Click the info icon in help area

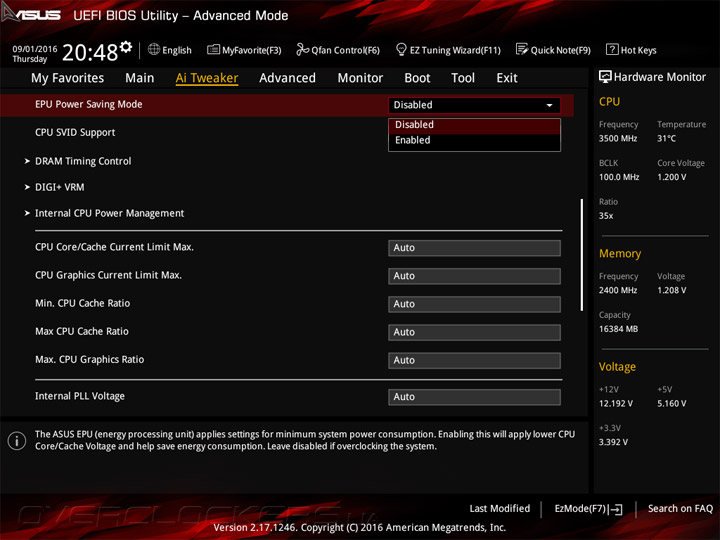17,441
